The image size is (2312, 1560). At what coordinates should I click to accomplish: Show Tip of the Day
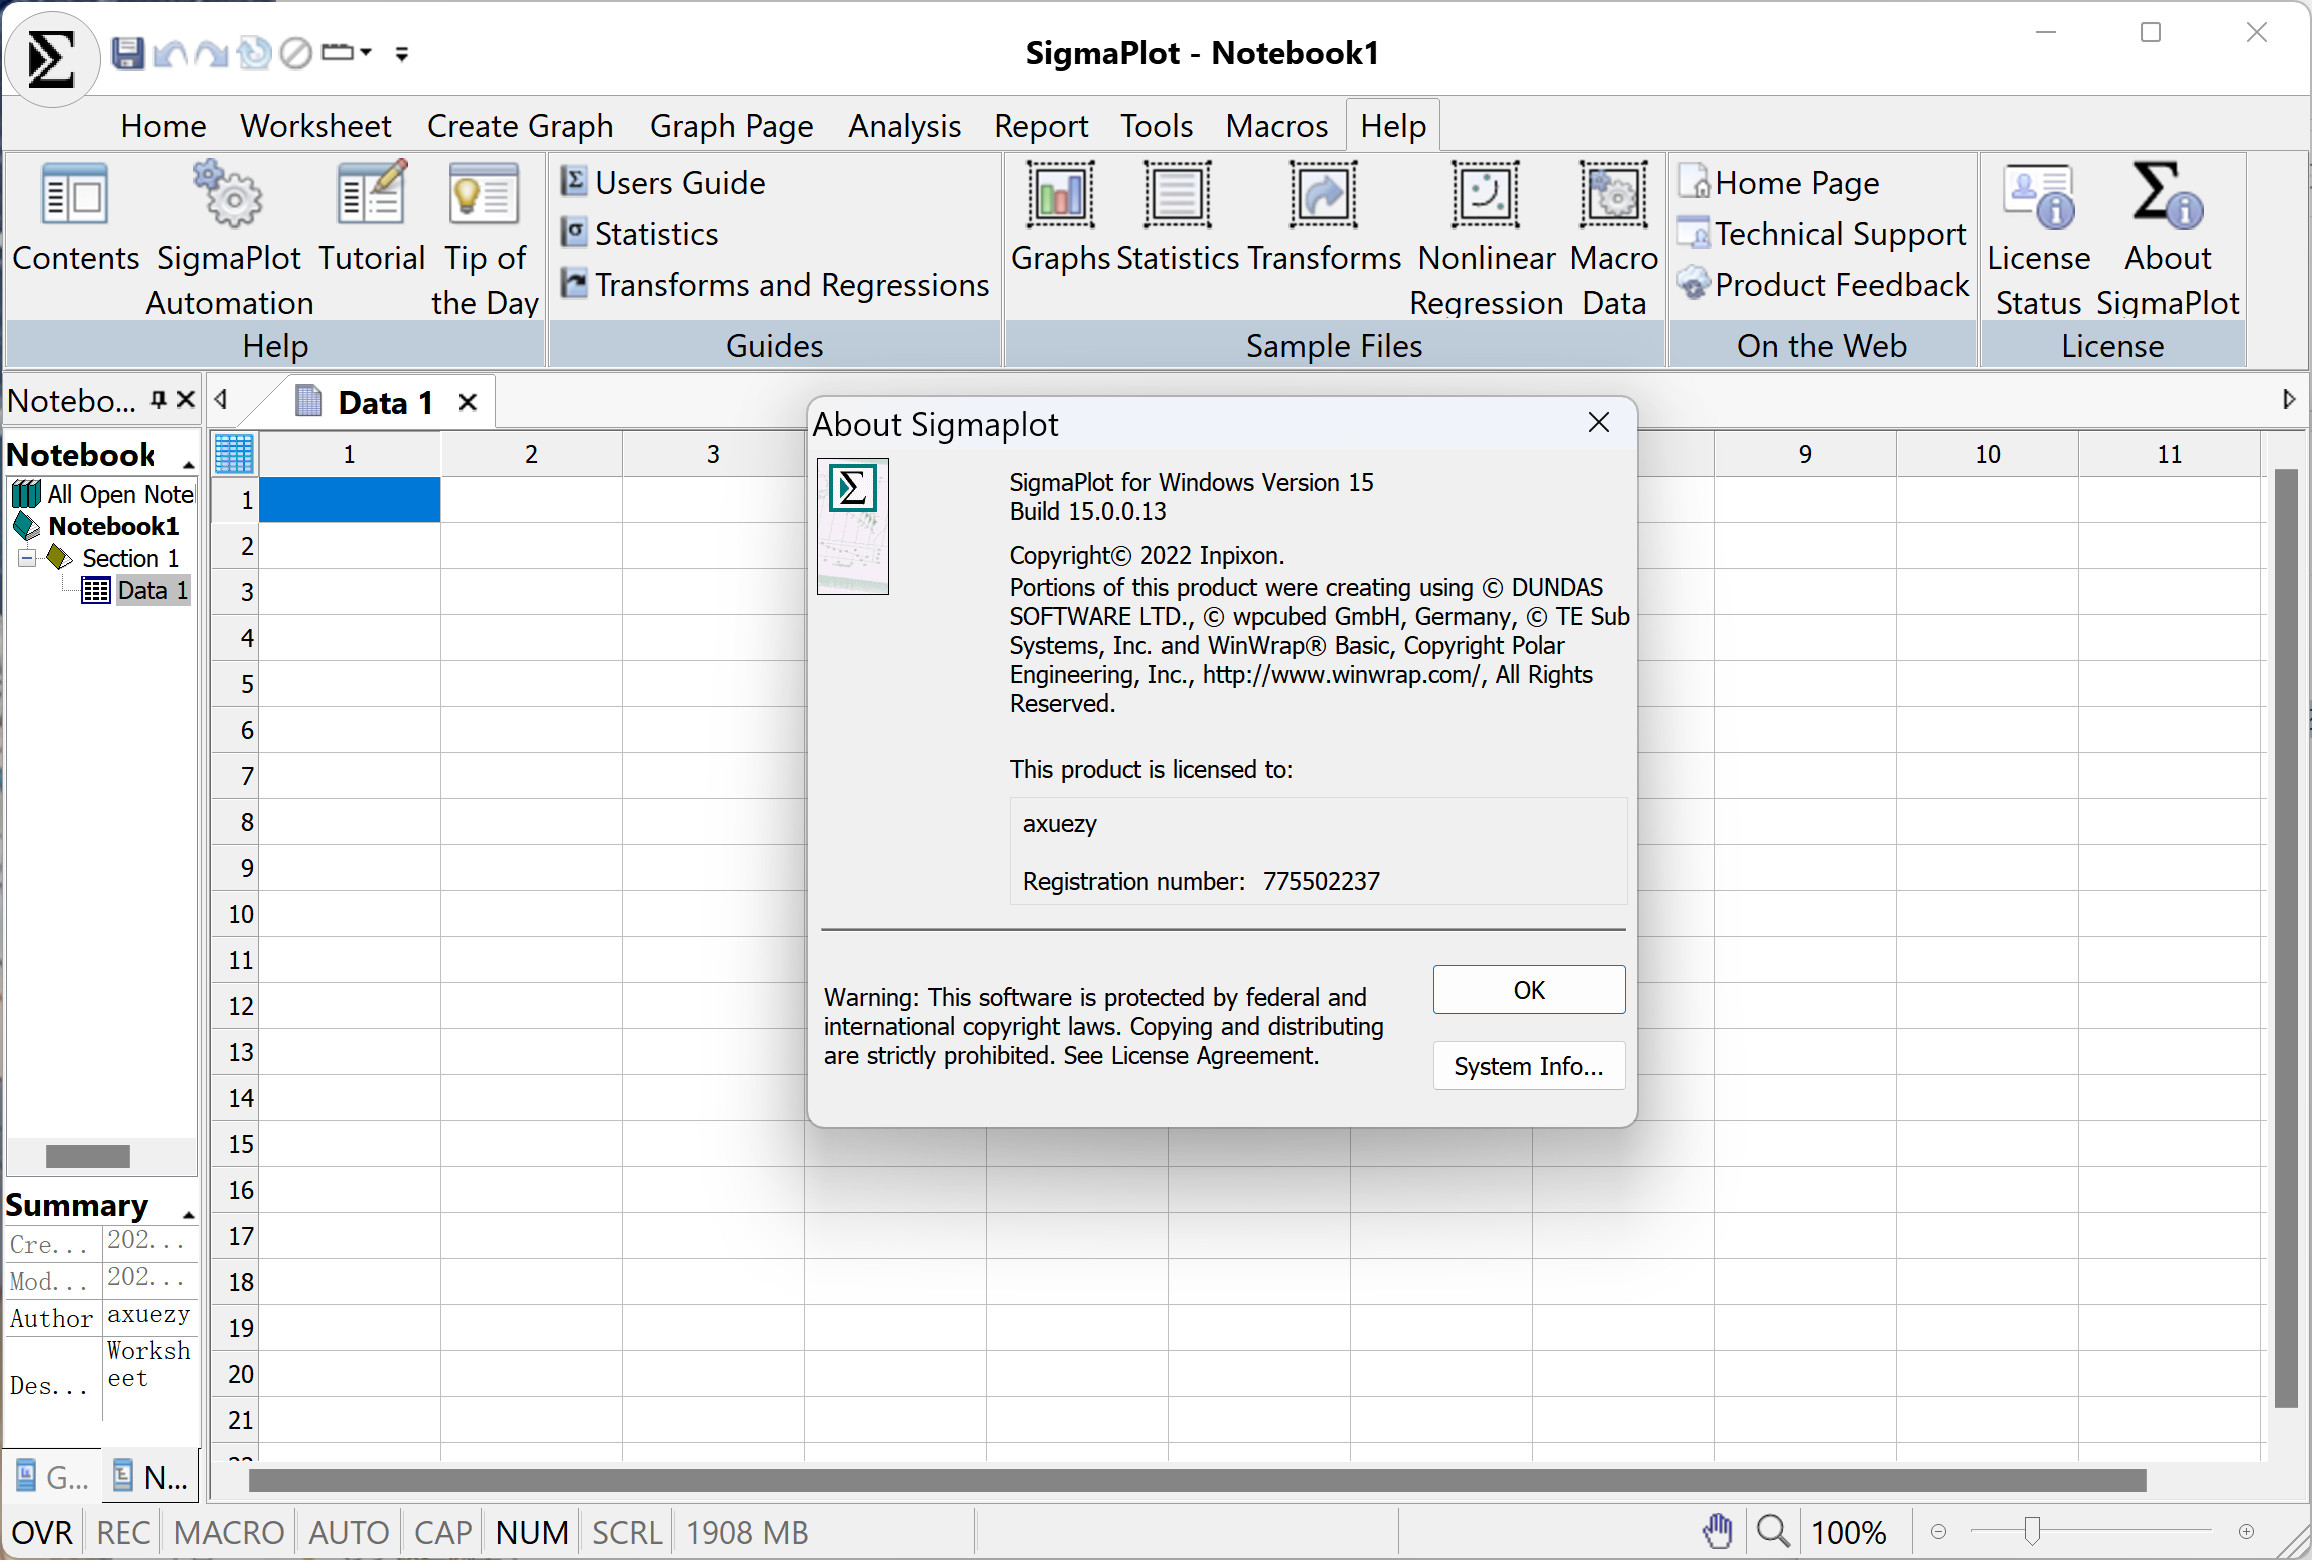[x=484, y=238]
